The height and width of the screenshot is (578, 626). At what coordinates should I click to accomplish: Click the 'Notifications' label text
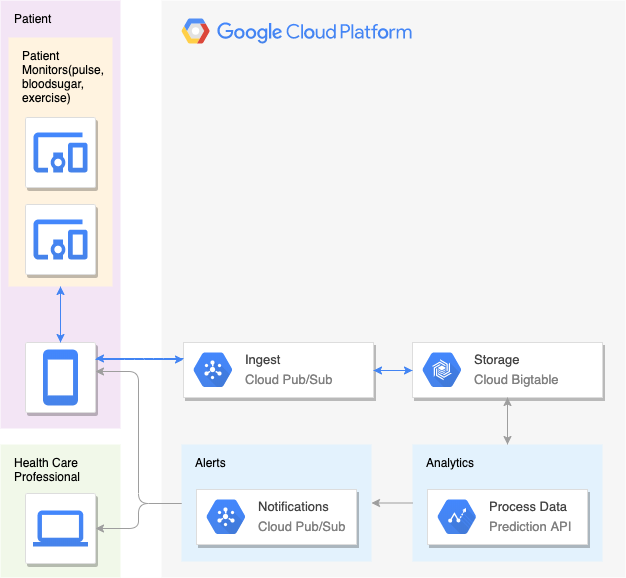tap(293, 507)
